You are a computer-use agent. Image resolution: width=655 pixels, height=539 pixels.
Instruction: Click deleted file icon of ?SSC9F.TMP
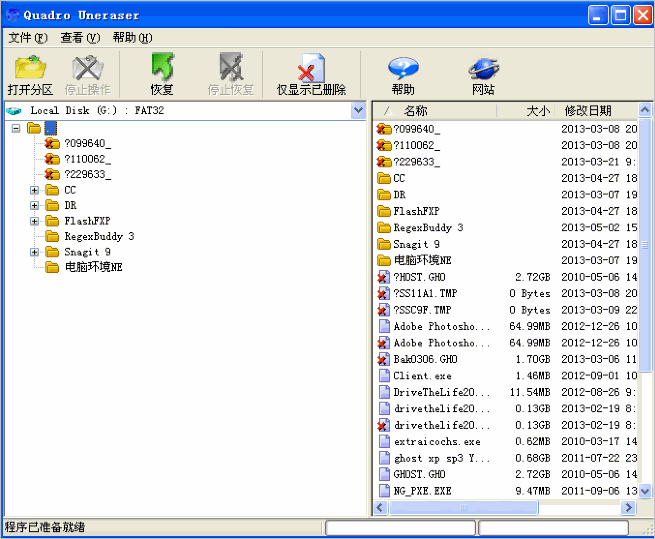pos(383,310)
